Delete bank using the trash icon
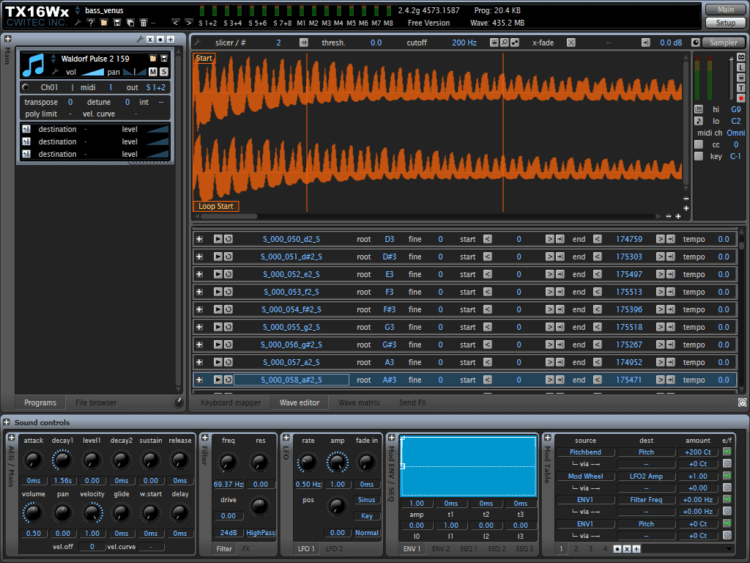 pyautogui.click(x=143, y=22)
